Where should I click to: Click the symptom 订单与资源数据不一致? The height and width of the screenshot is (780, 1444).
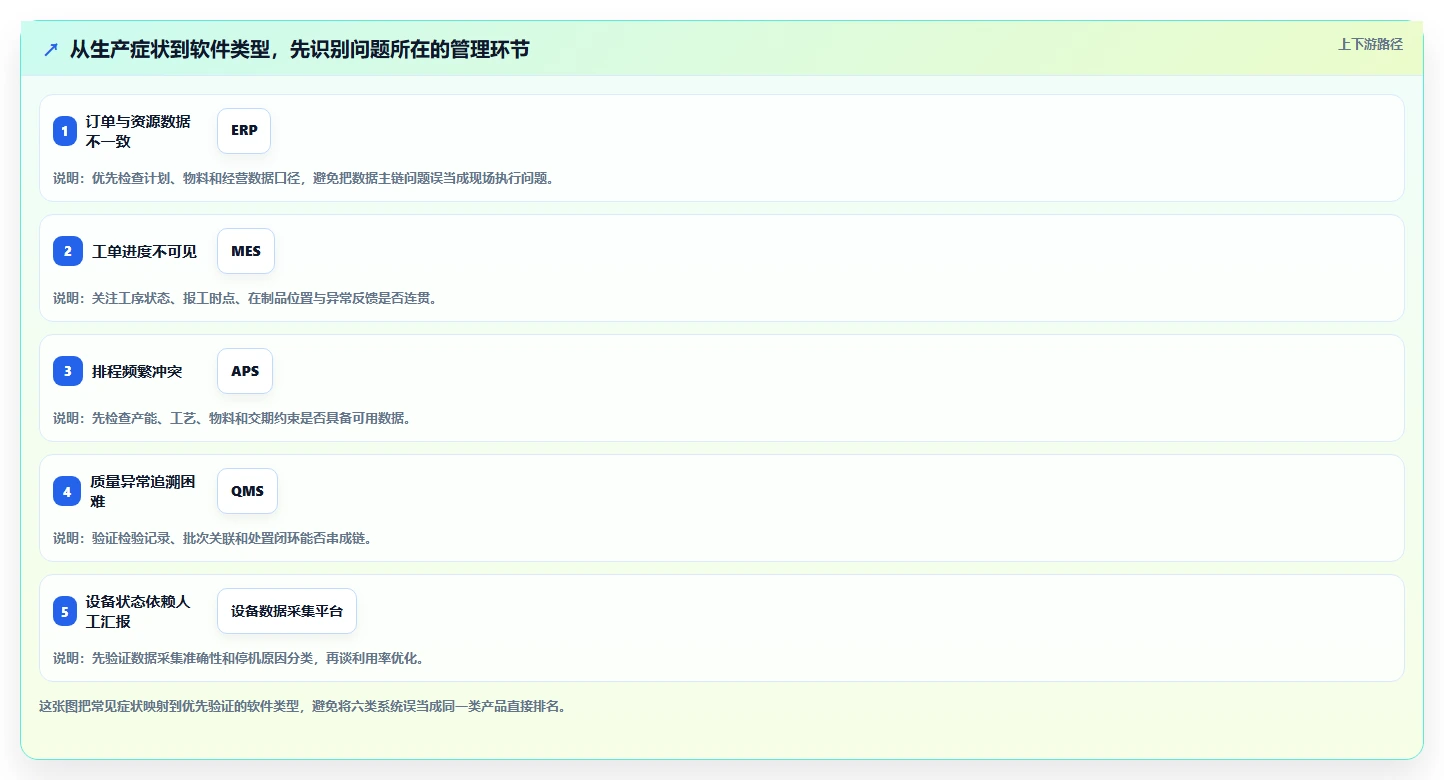pos(138,131)
